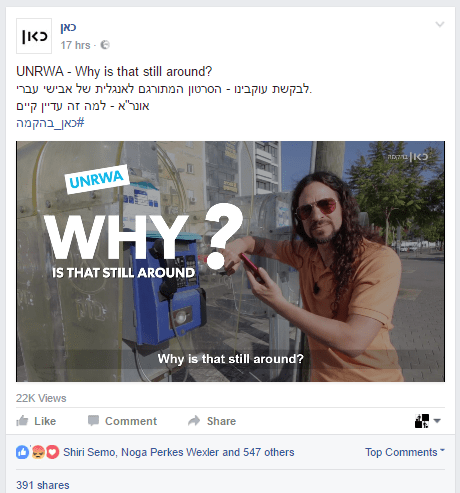Image resolution: width=460 pixels, height=493 pixels.
Task: Open the 391 shares list
Action: pyautogui.click(x=43, y=485)
